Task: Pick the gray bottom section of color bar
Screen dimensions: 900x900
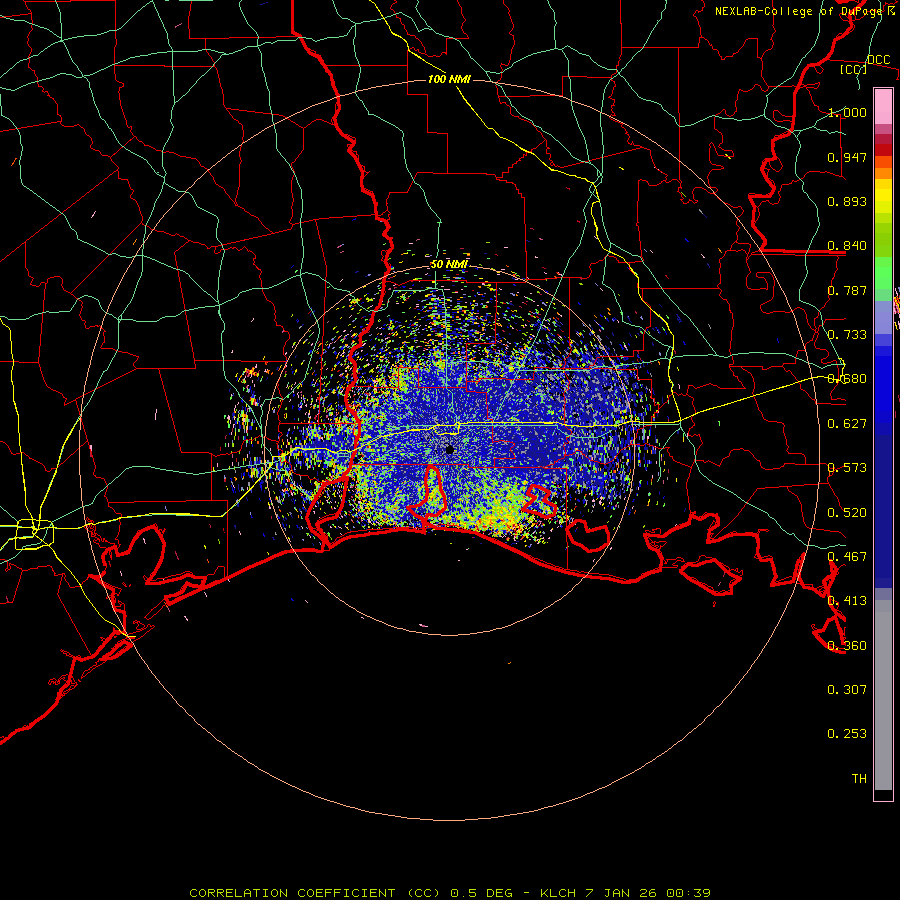Action: (x=883, y=695)
